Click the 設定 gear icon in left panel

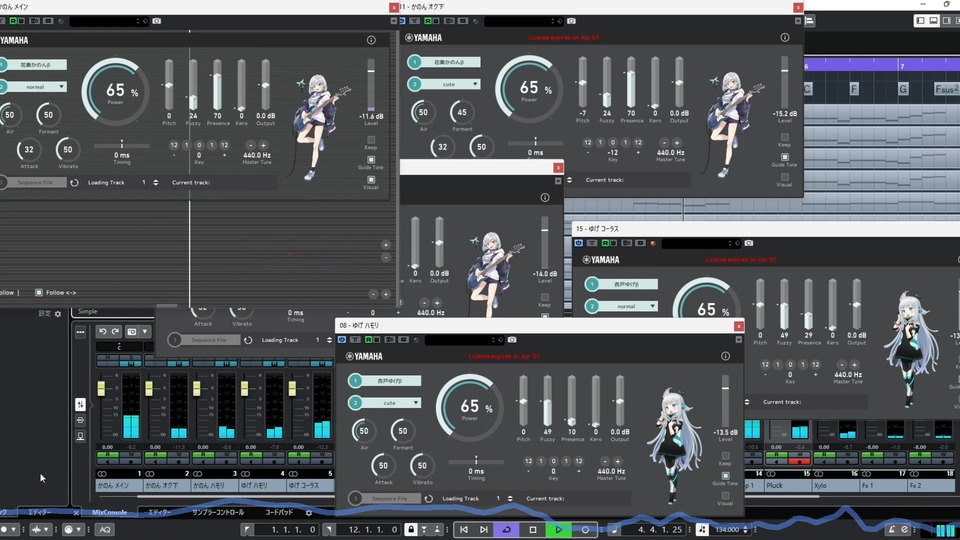coord(58,313)
